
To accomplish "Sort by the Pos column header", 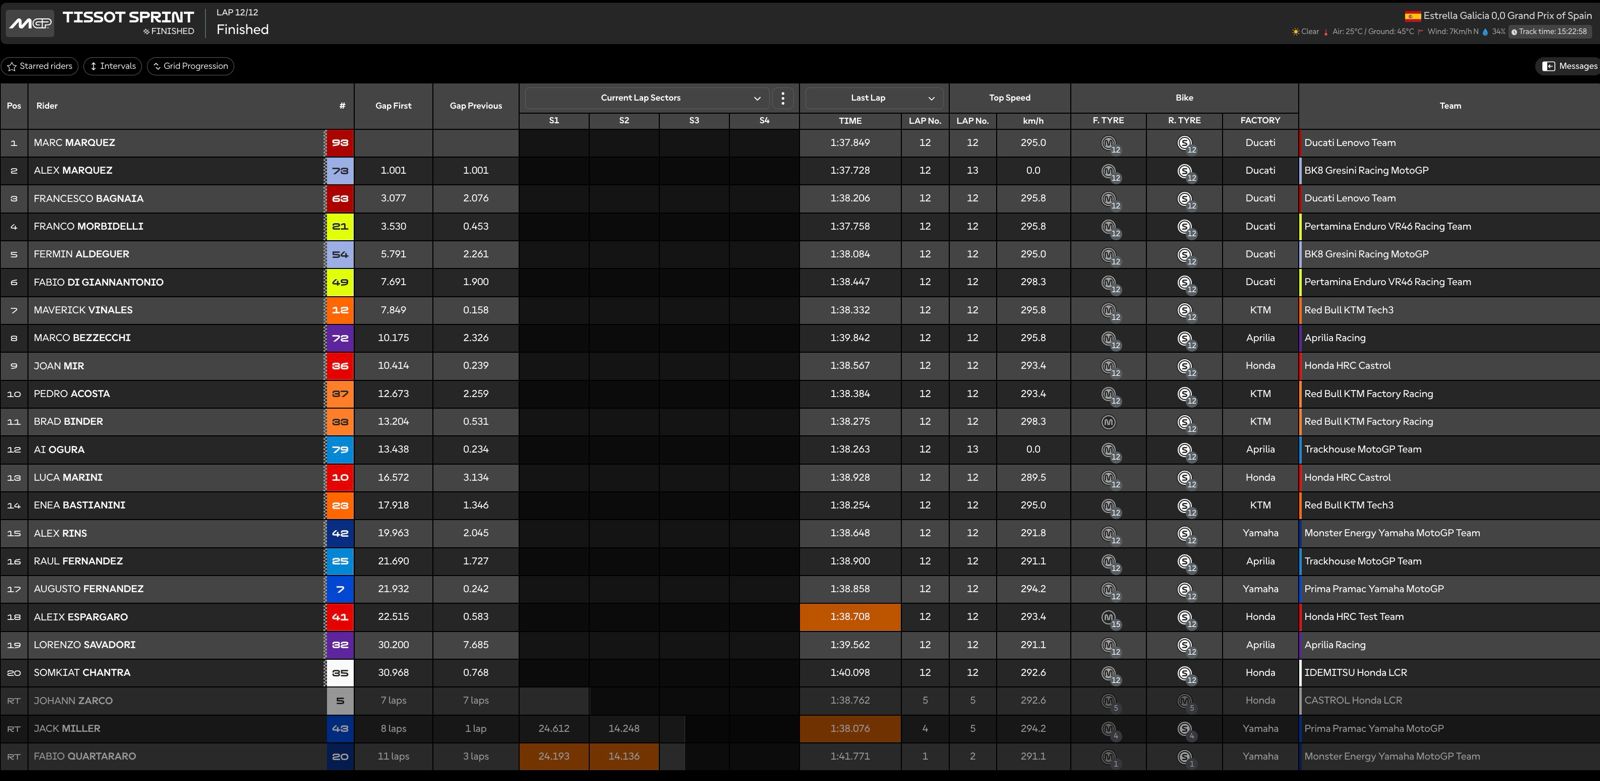I will pos(14,106).
